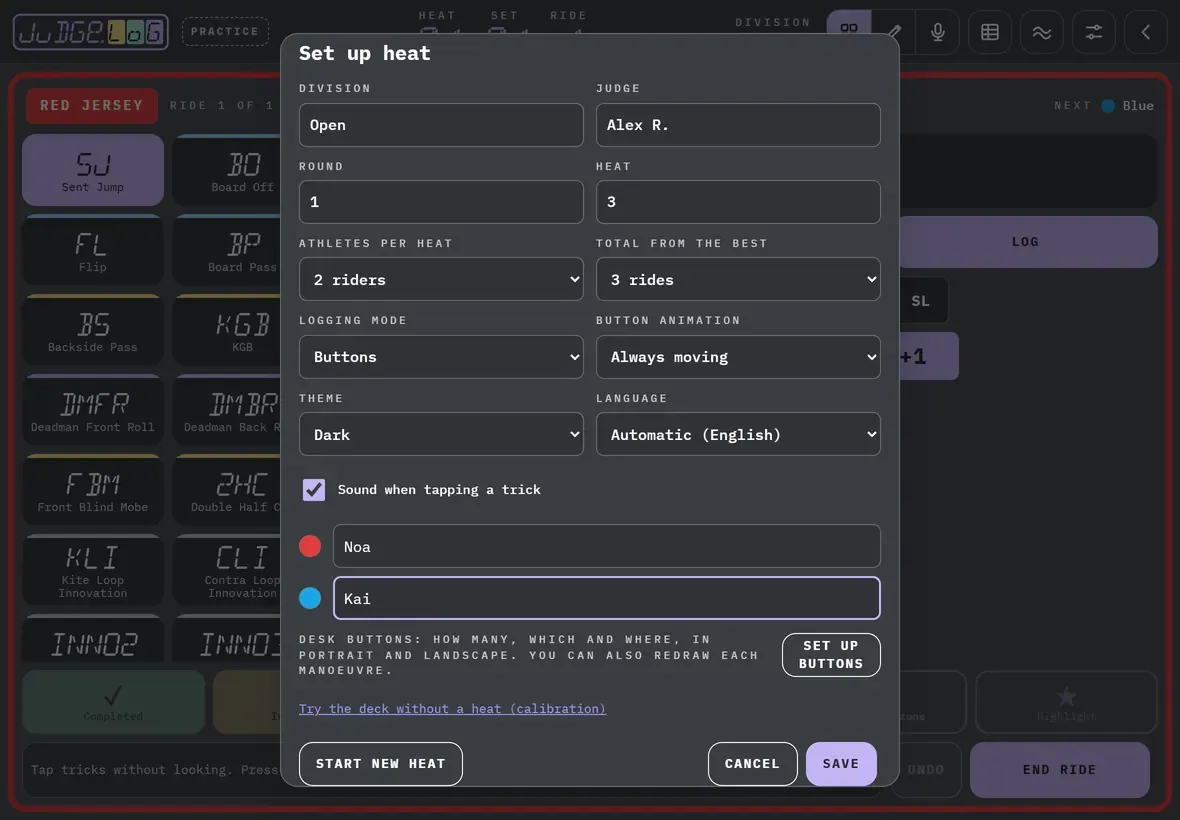Edit the blue rider name Kai
Viewport: 1180px width, 820px height.
click(x=607, y=598)
